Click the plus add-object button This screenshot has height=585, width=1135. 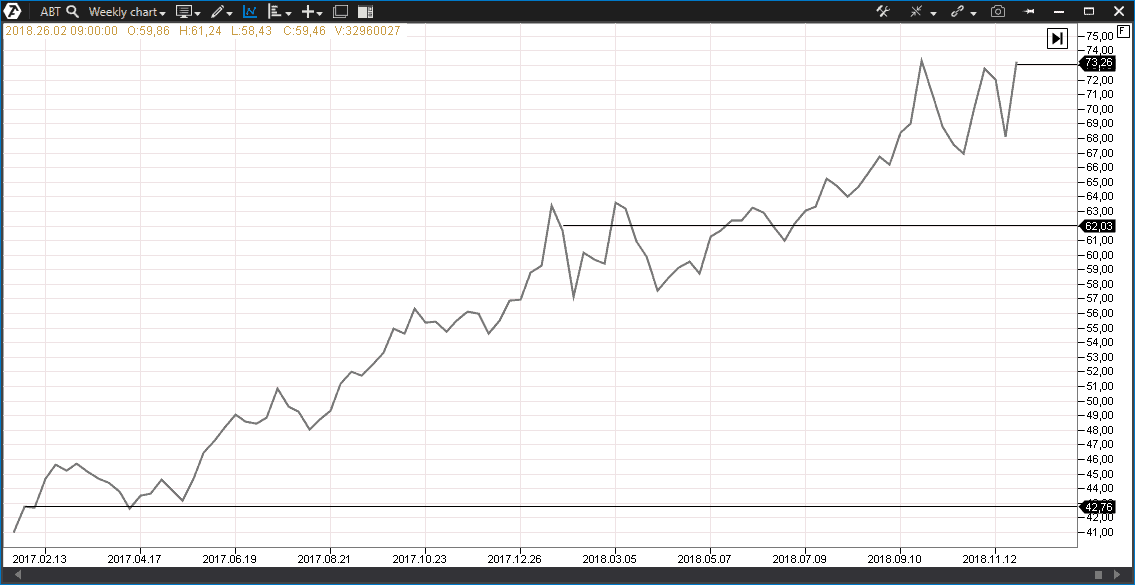311,12
